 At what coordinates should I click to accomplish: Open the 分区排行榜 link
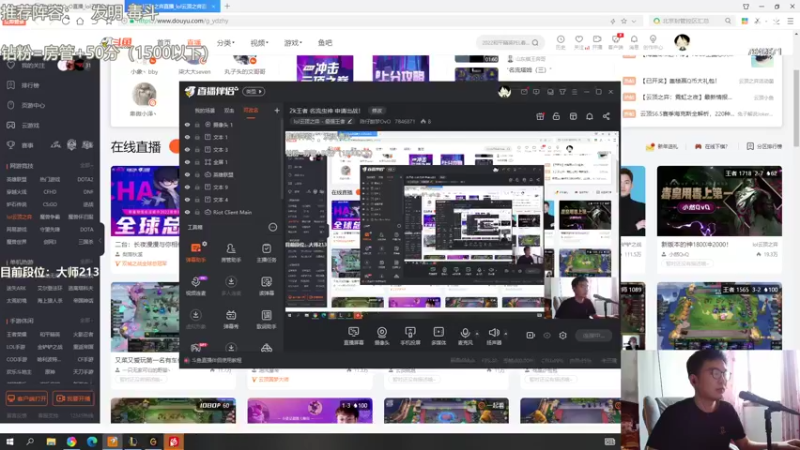764,146
